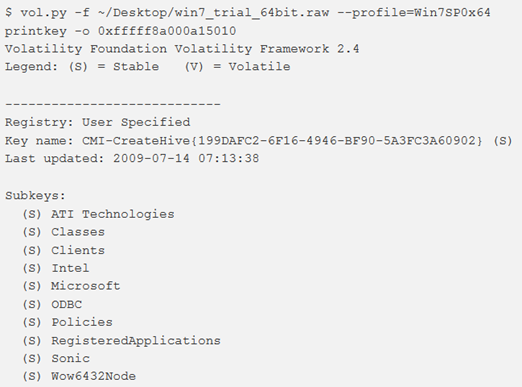Select the Volatility Framework 2.4 line
Screen dimensions: 522x387
(x=182, y=49)
